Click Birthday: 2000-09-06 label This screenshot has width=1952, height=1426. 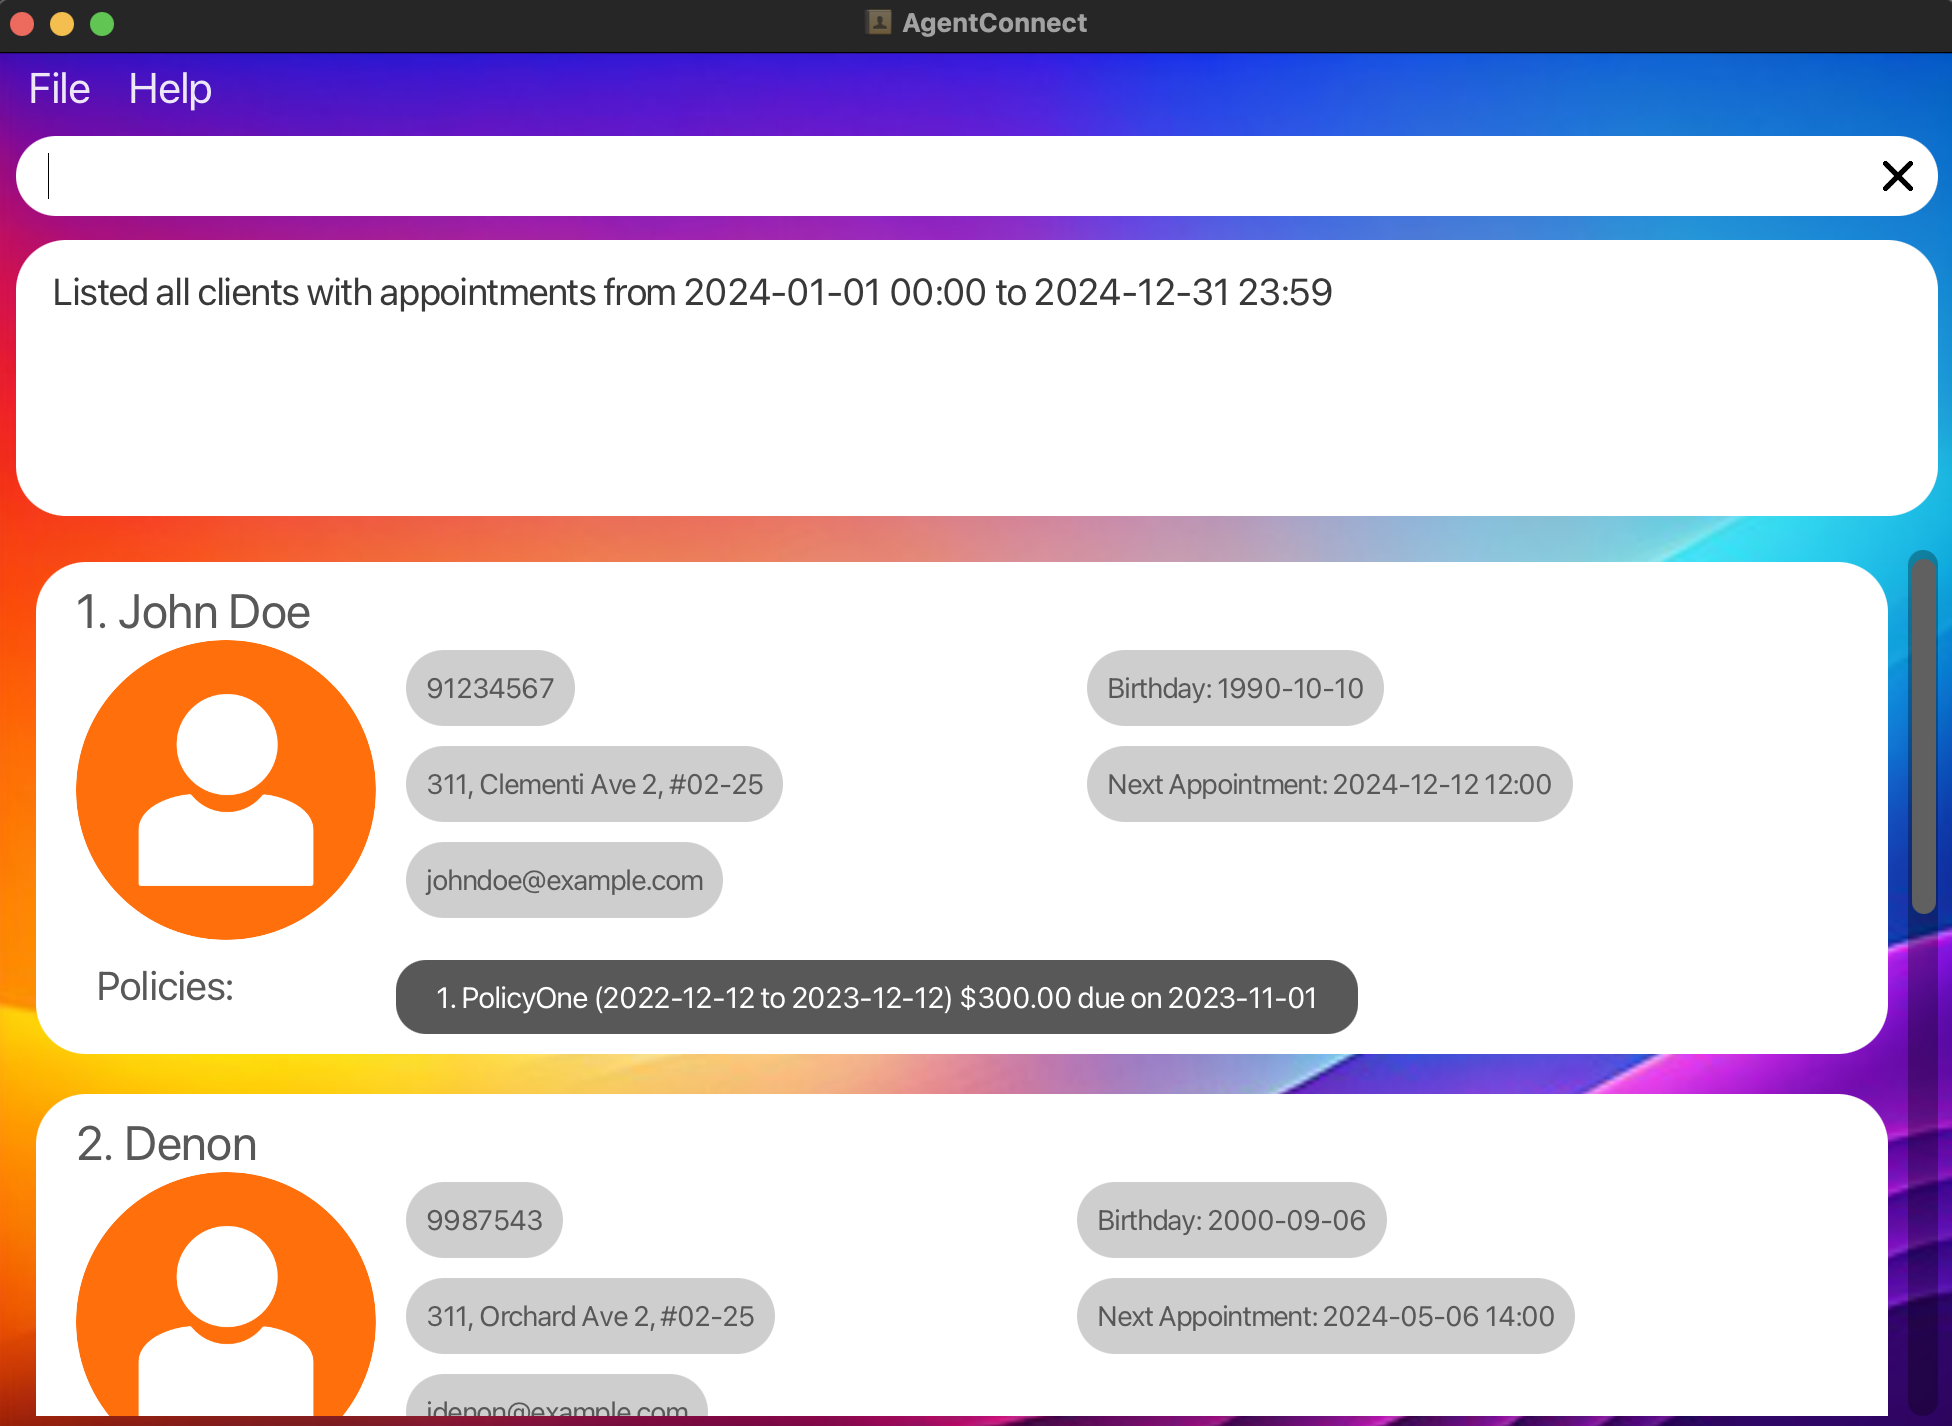(x=1231, y=1220)
